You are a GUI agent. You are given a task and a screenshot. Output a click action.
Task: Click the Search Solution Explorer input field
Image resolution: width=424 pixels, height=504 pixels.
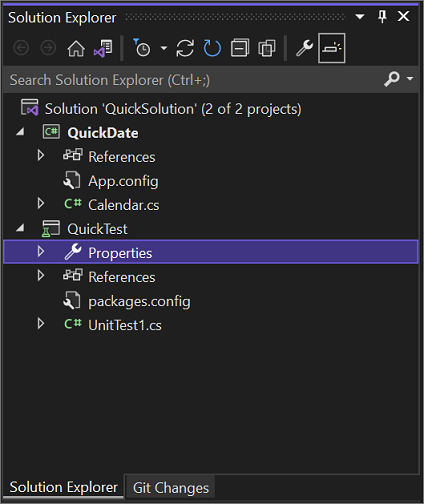point(193,80)
